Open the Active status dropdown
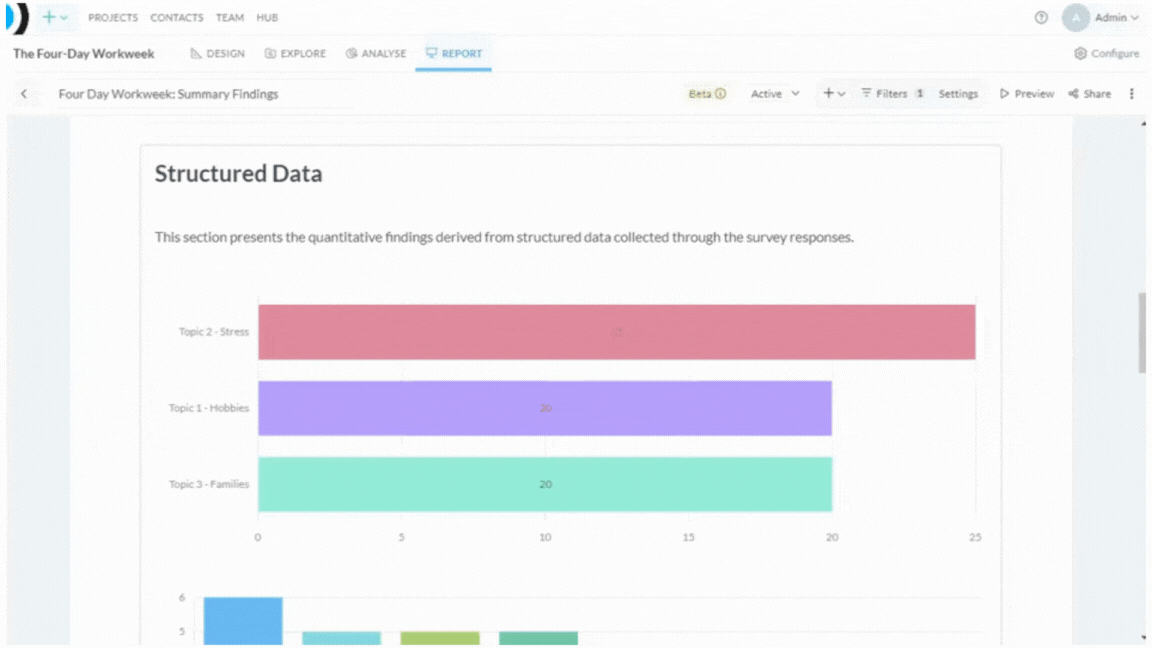The height and width of the screenshot is (648, 1152). point(775,94)
